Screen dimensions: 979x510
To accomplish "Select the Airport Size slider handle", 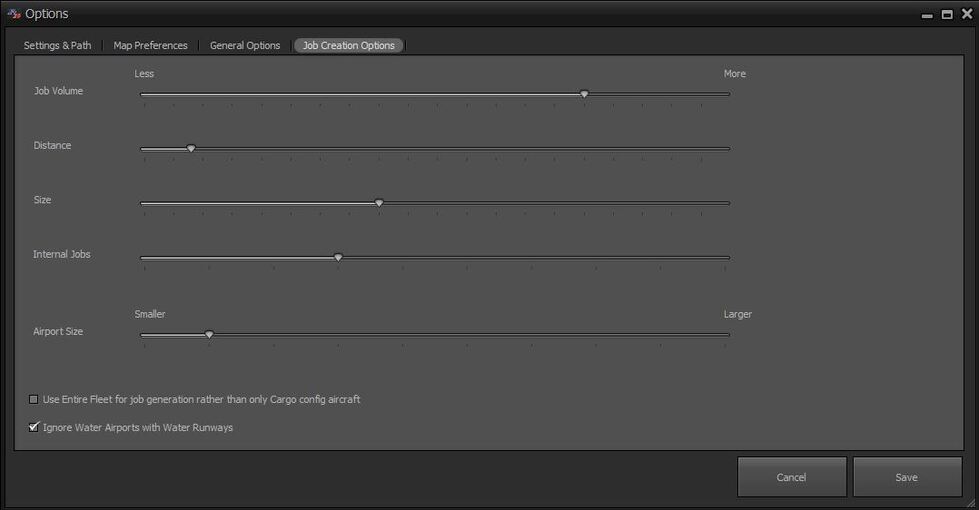I will pyautogui.click(x=209, y=334).
